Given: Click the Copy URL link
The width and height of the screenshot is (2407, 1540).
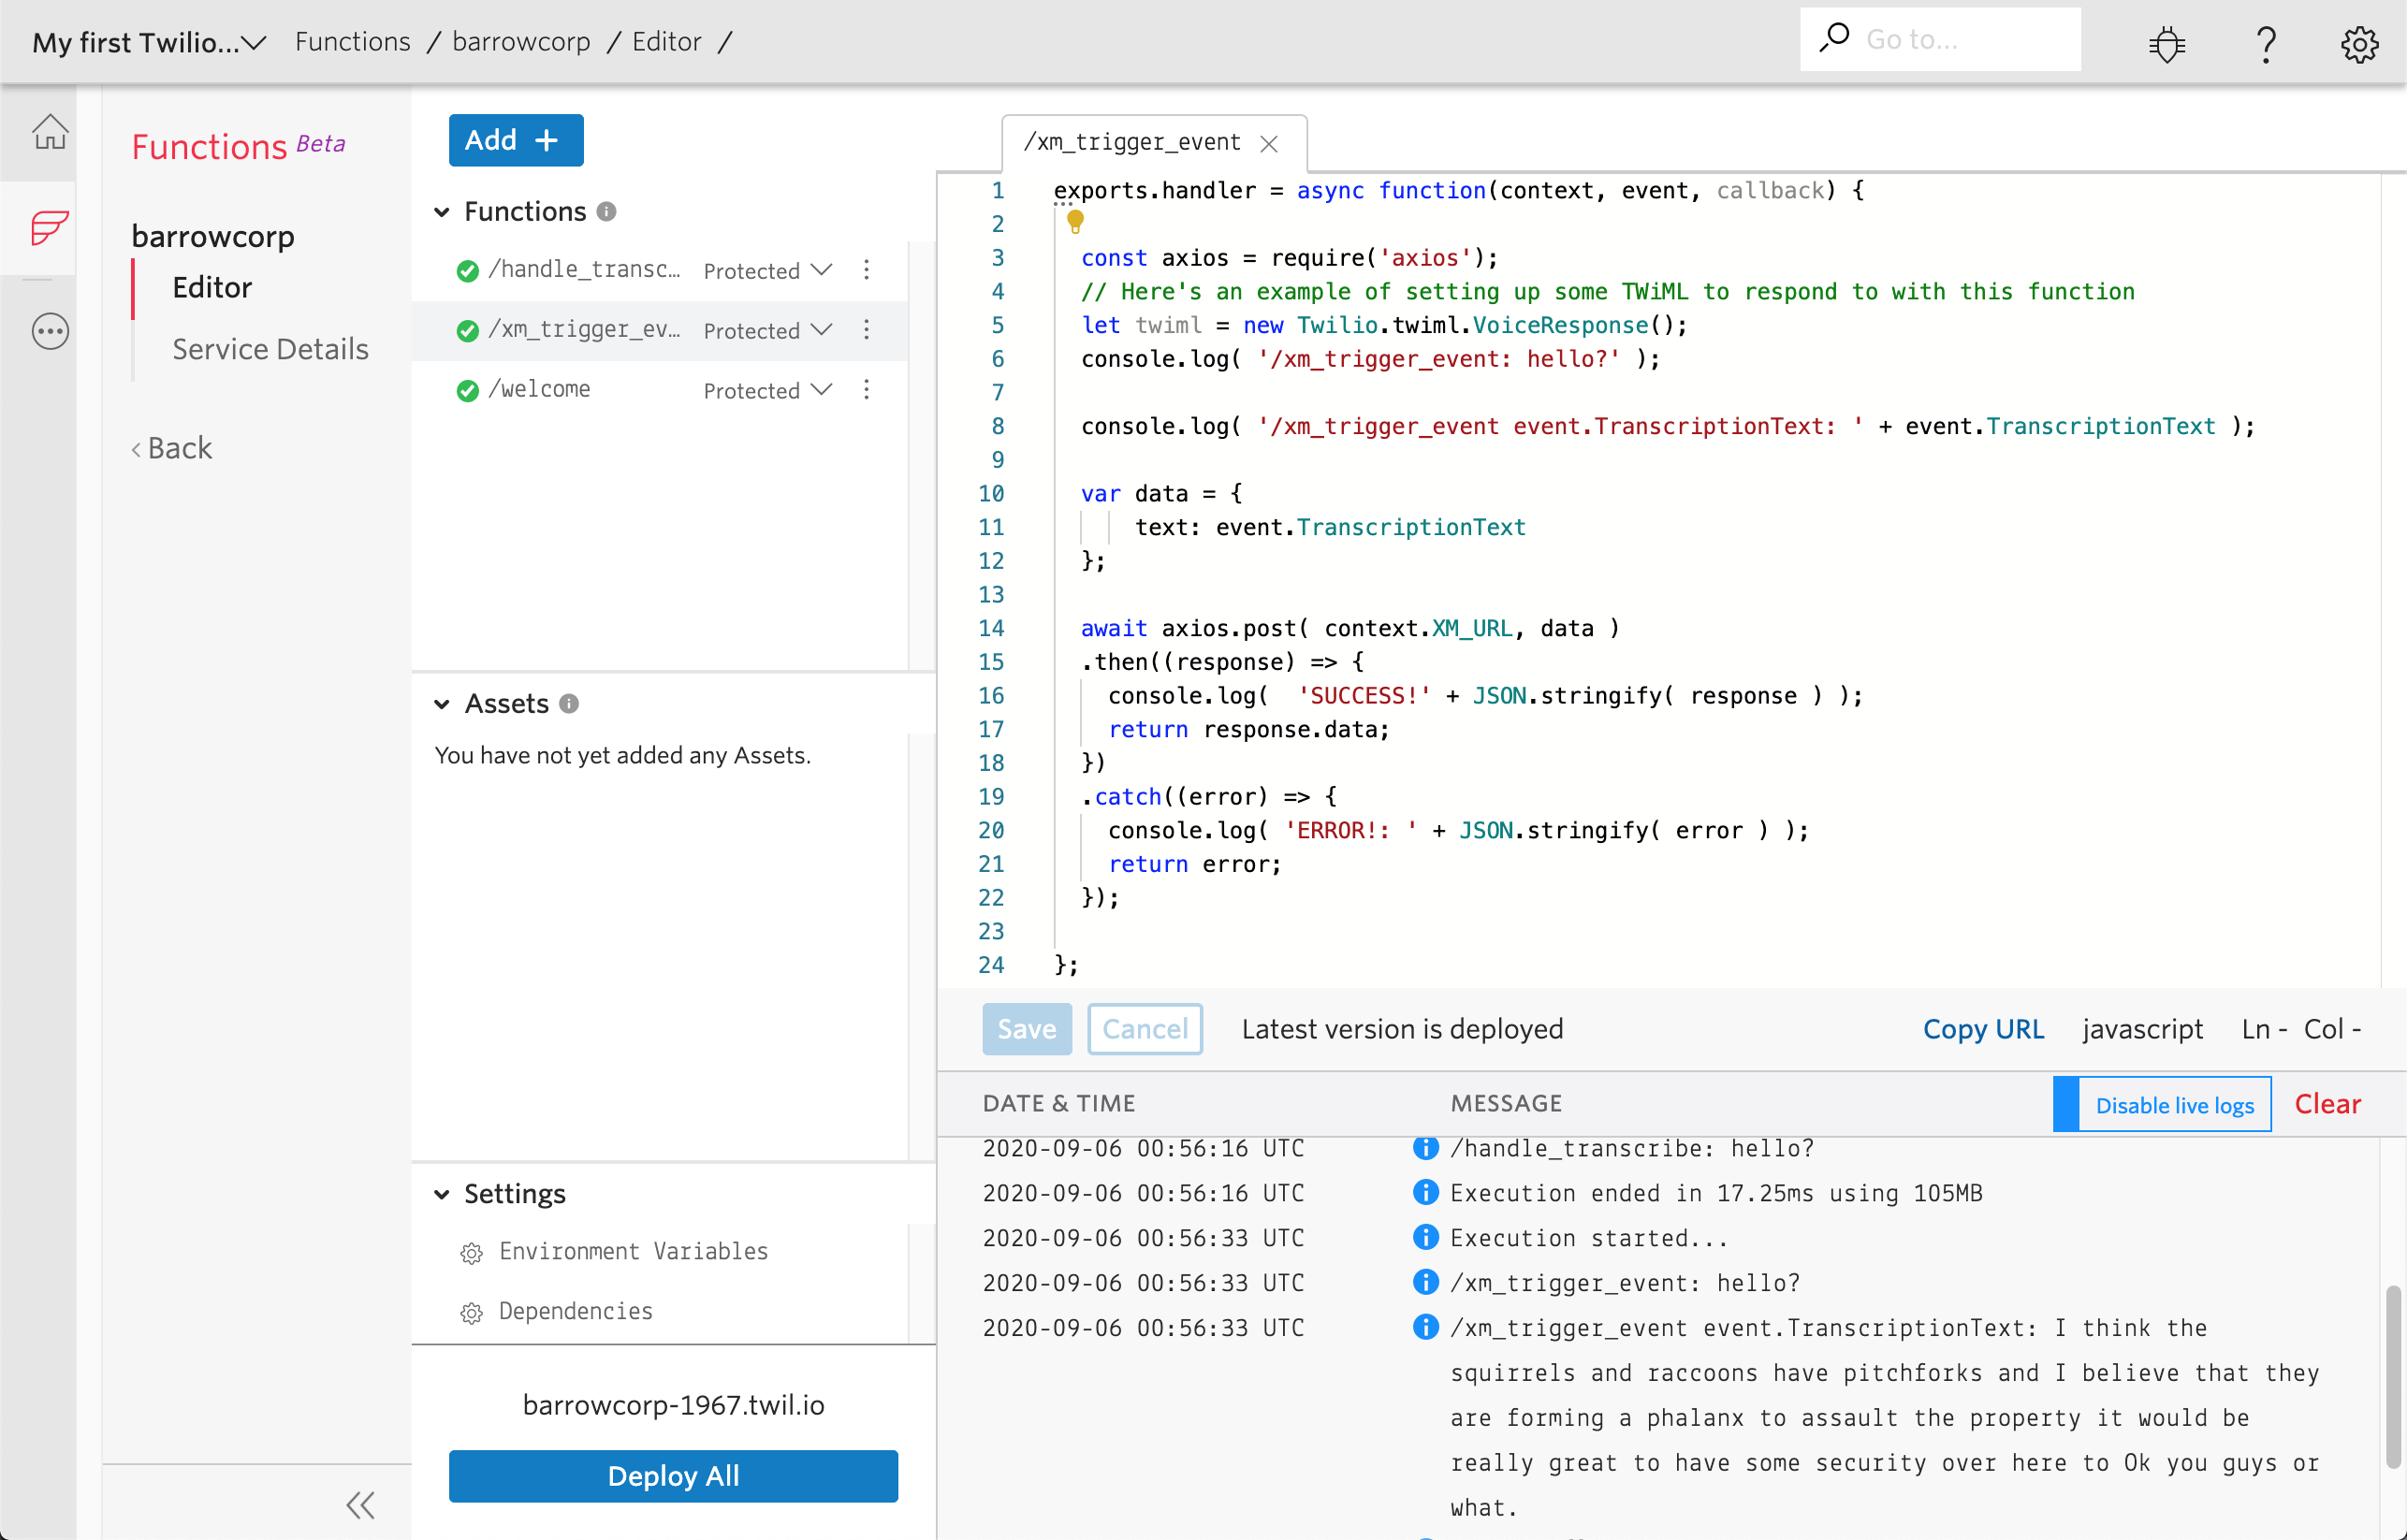Looking at the screenshot, I should 1982,1029.
